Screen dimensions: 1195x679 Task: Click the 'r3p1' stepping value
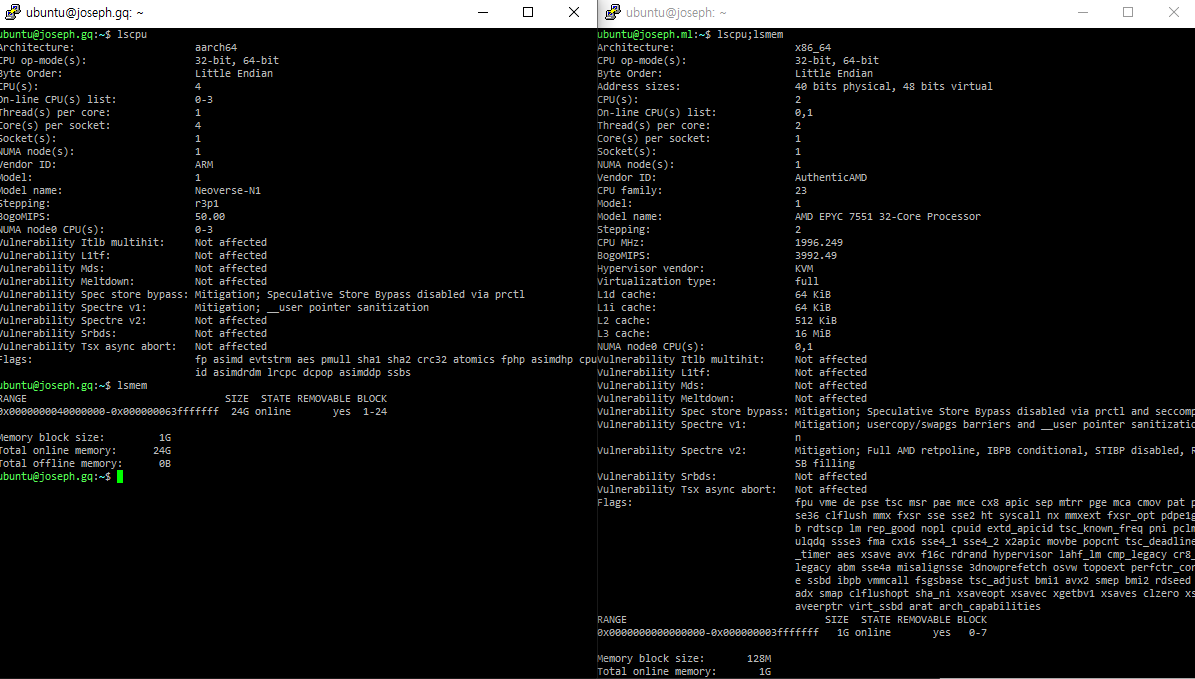(x=207, y=203)
